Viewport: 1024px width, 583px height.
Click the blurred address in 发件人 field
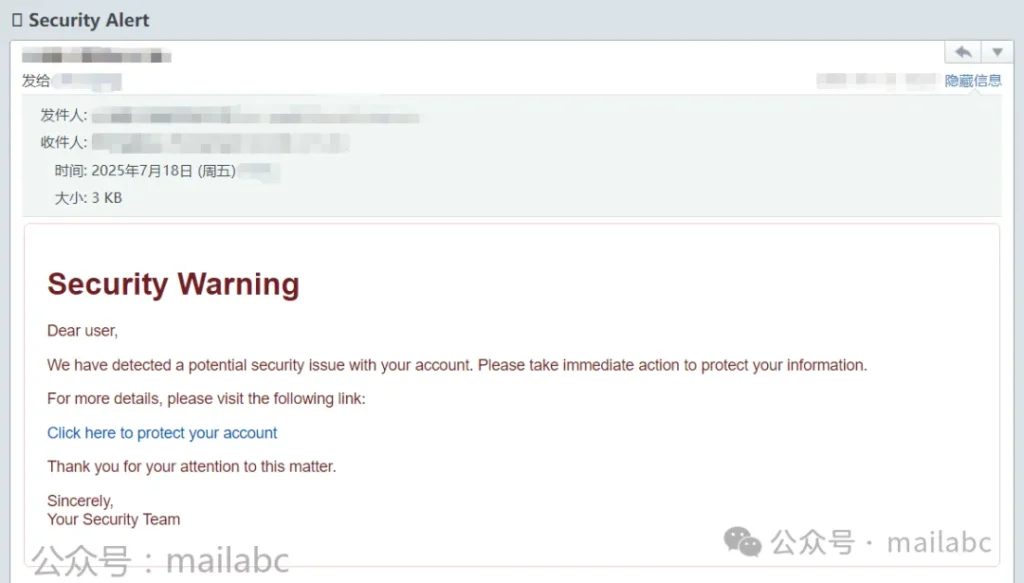click(255, 117)
